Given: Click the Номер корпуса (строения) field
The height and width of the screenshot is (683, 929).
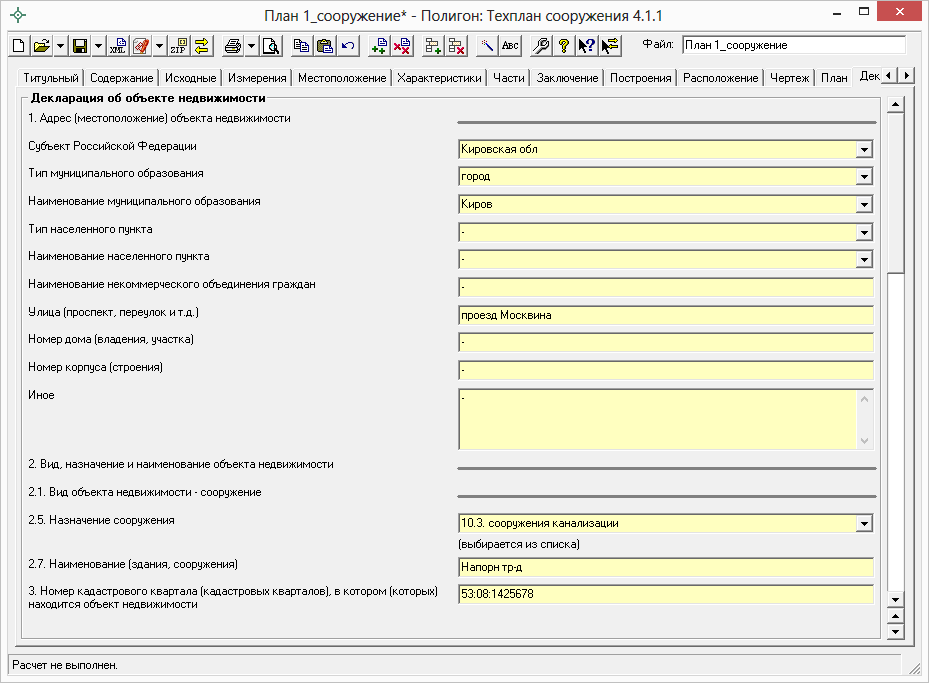Looking at the screenshot, I should tap(666, 370).
